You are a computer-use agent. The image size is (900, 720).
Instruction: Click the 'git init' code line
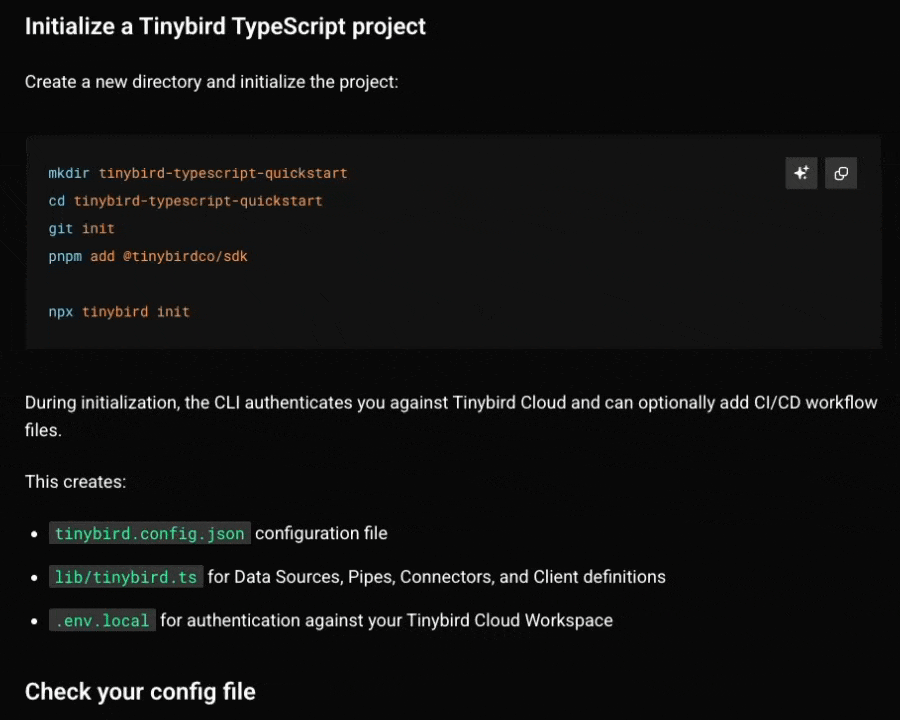pos(82,229)
